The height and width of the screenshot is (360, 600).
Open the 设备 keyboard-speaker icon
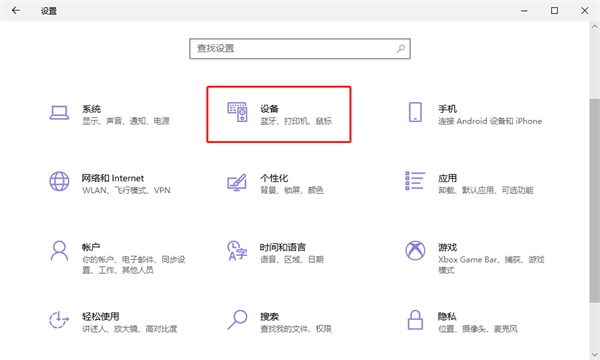click(237, 112)
